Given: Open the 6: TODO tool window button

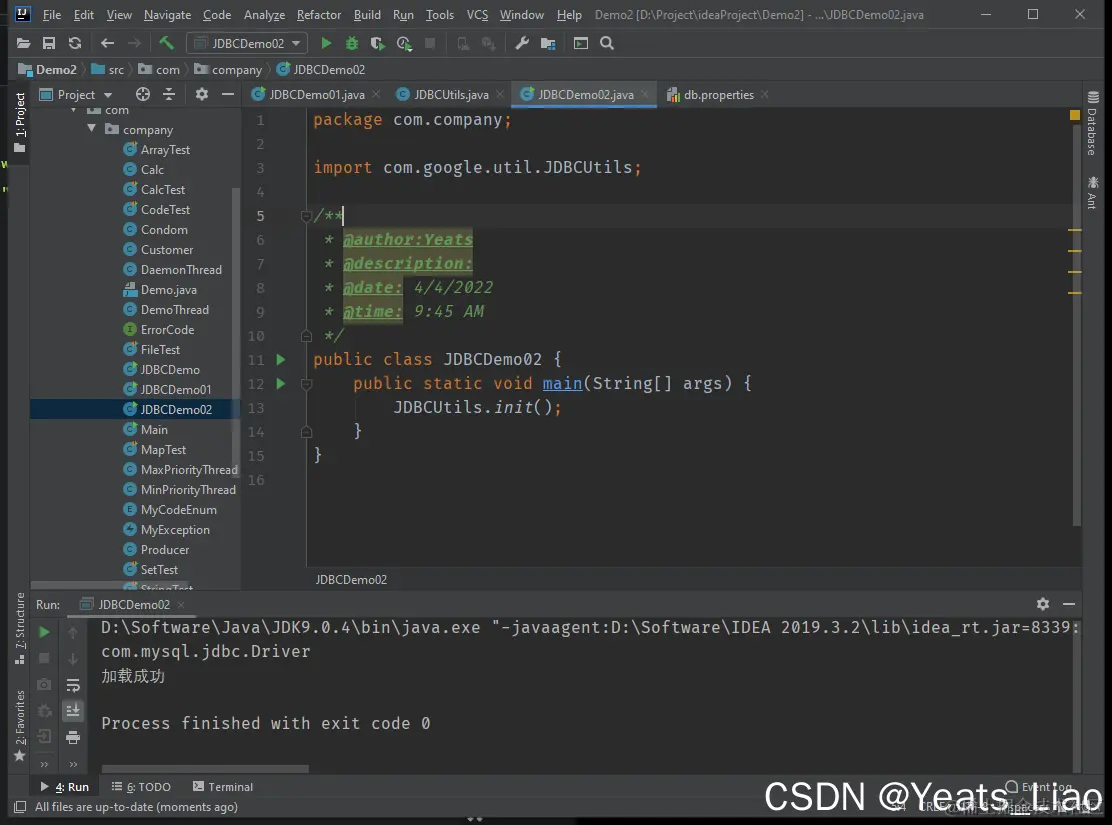Looking at the screenshot, I should pyautogui.click(x=141, y=787).
